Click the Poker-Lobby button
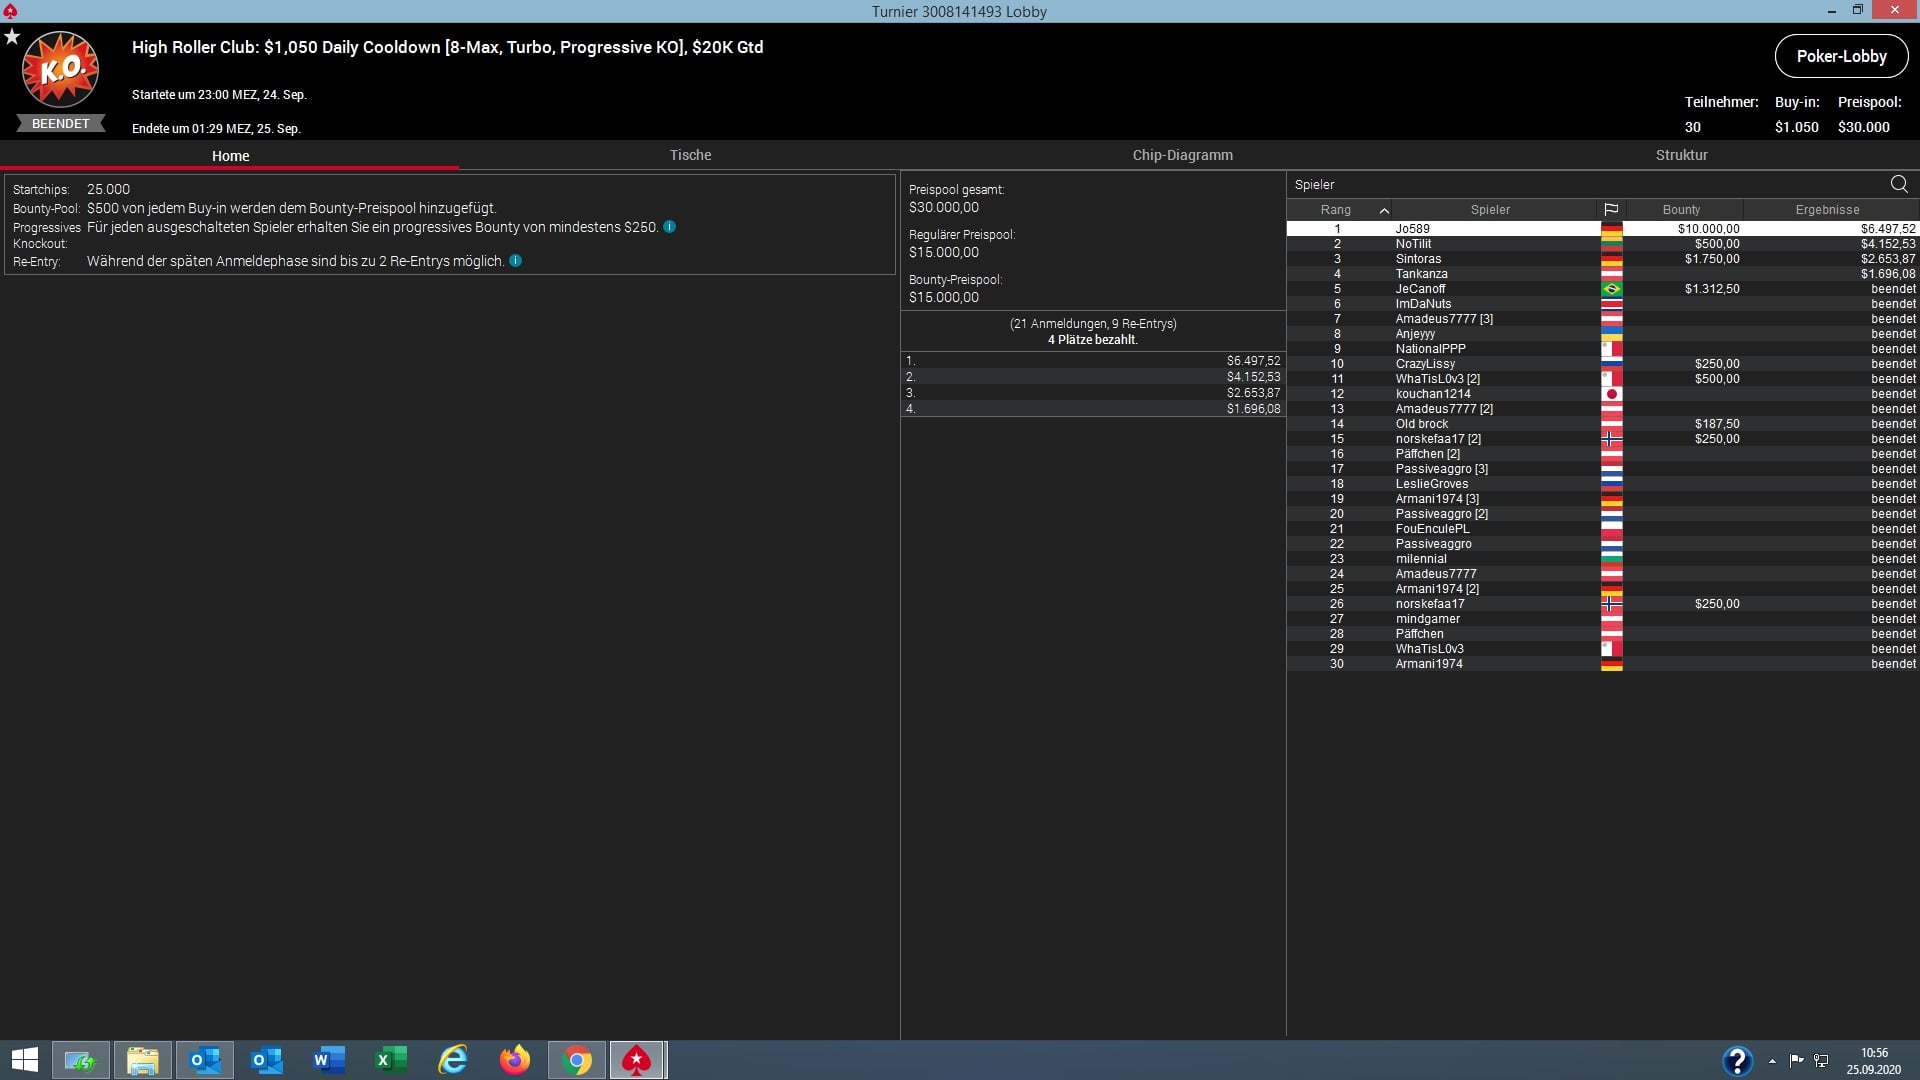The height and width of the screenshot is (1080, 1920). (1841, 56)
